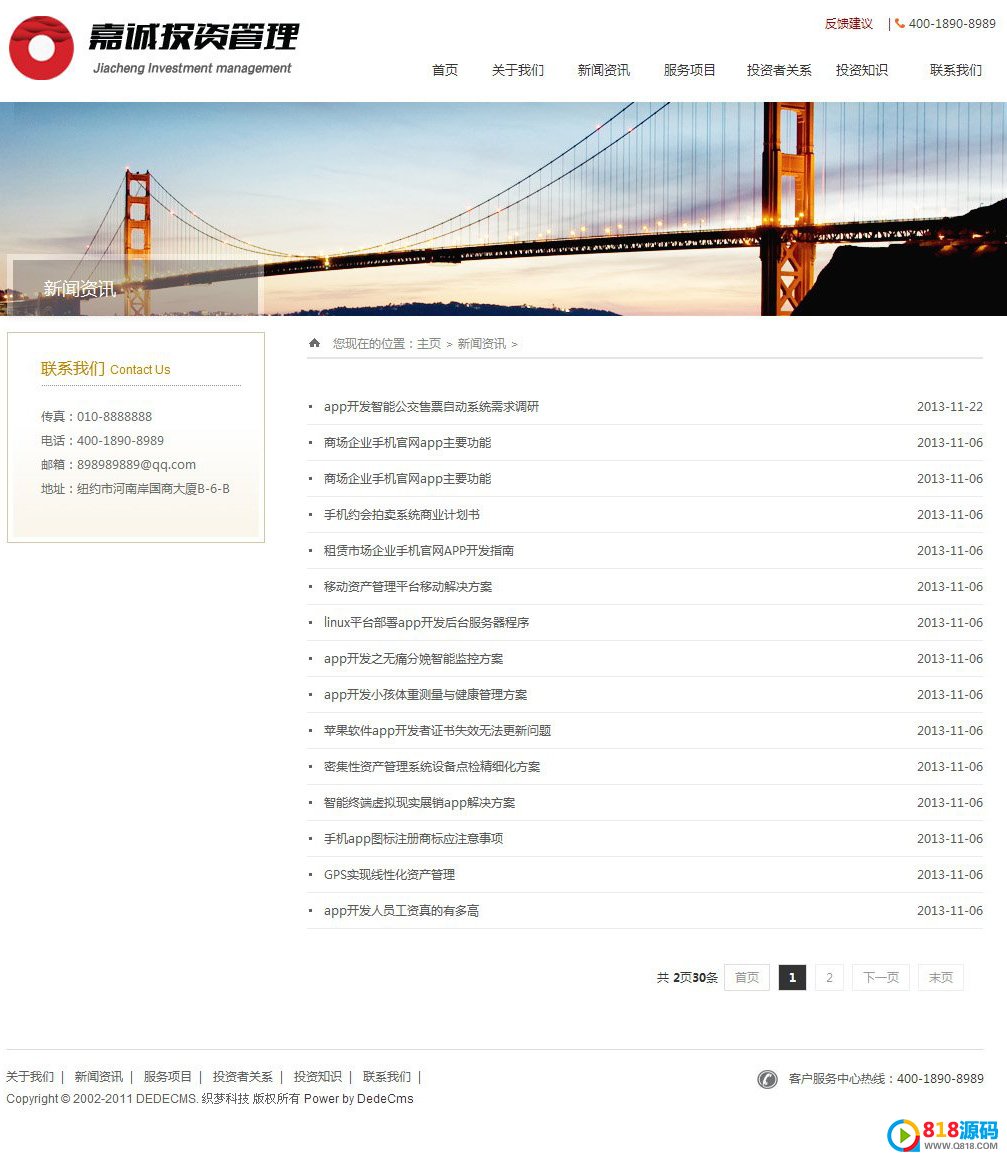Click the phone icon beside 400-1890-8989 at top
The width and height of the screenshot is (1007, 1157).
[899, 24]
